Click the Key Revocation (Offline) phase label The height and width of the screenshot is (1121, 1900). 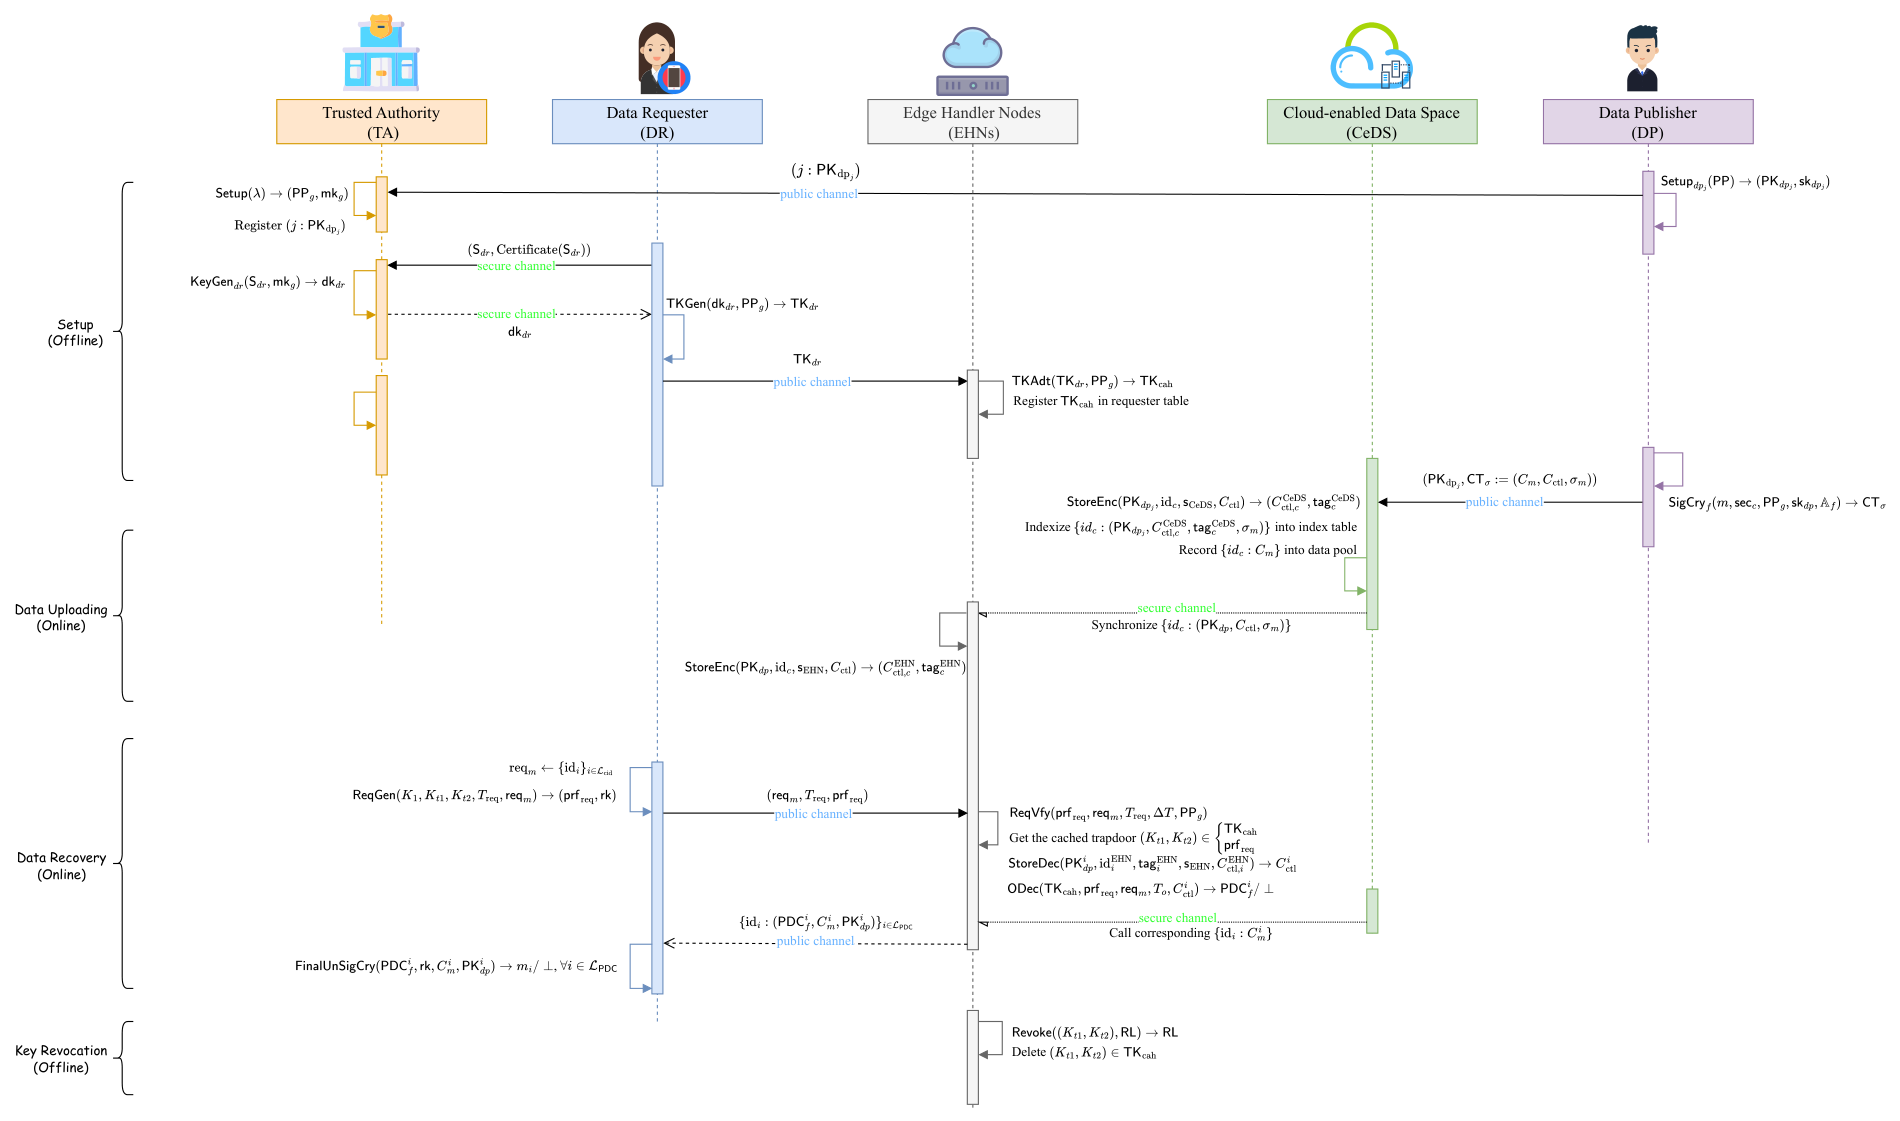tap(61, 1059)
